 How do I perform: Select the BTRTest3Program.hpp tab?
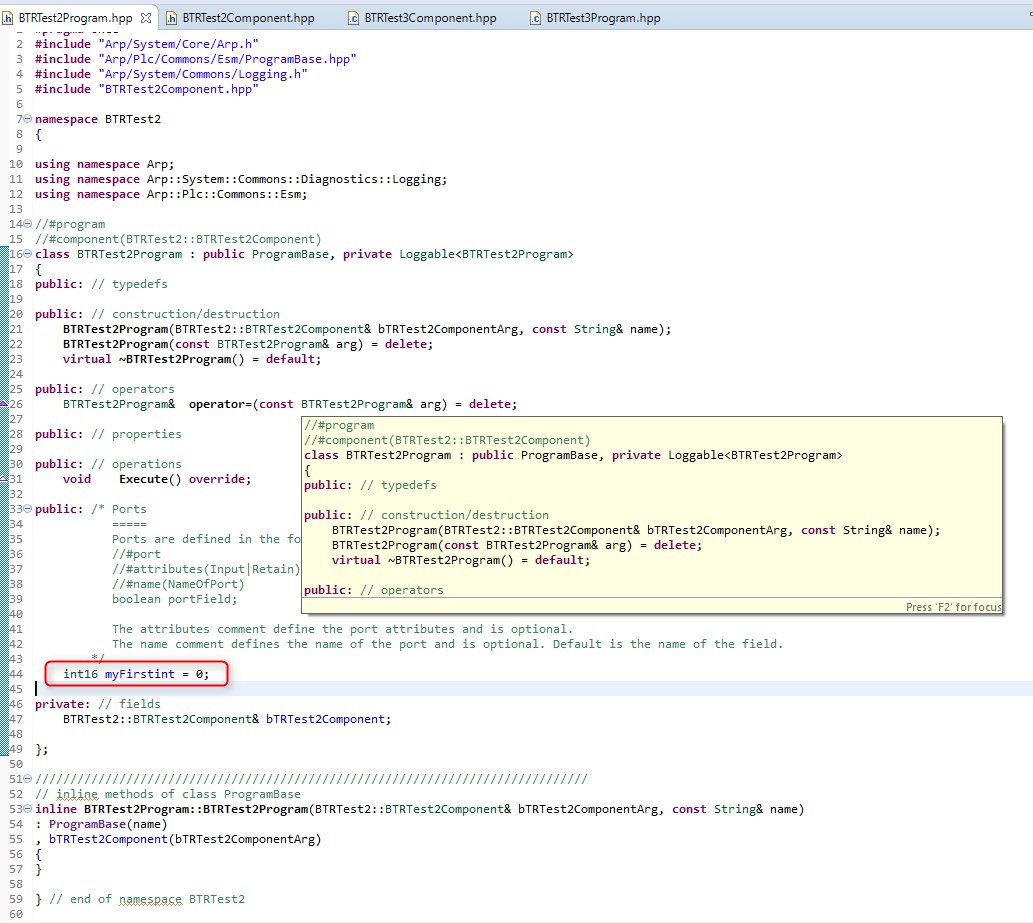[603, 18]
